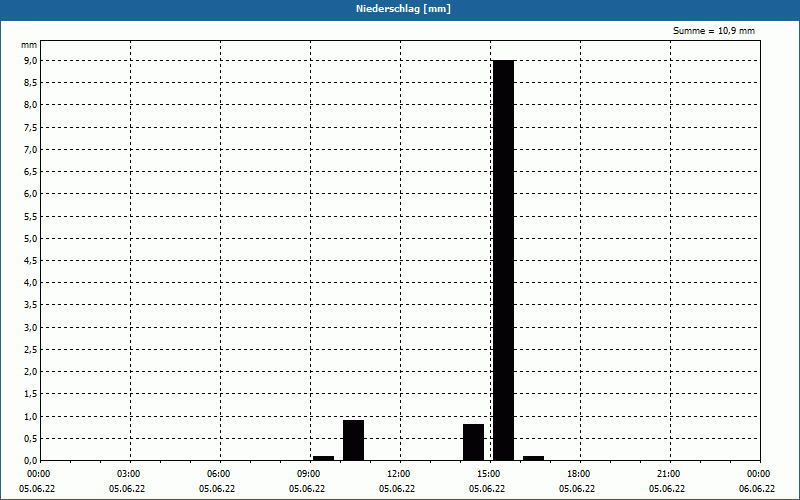This screenshot has height=500, width=800.
Task: Select the tiny bar after the tallest bar
Action: point(534,458)
